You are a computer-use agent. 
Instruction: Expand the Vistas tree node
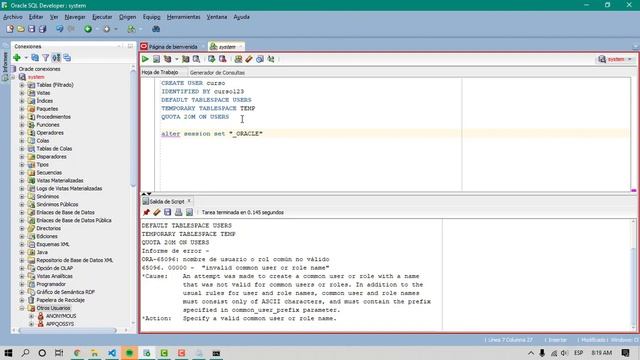pyautogui.click(x=22, y=93)
